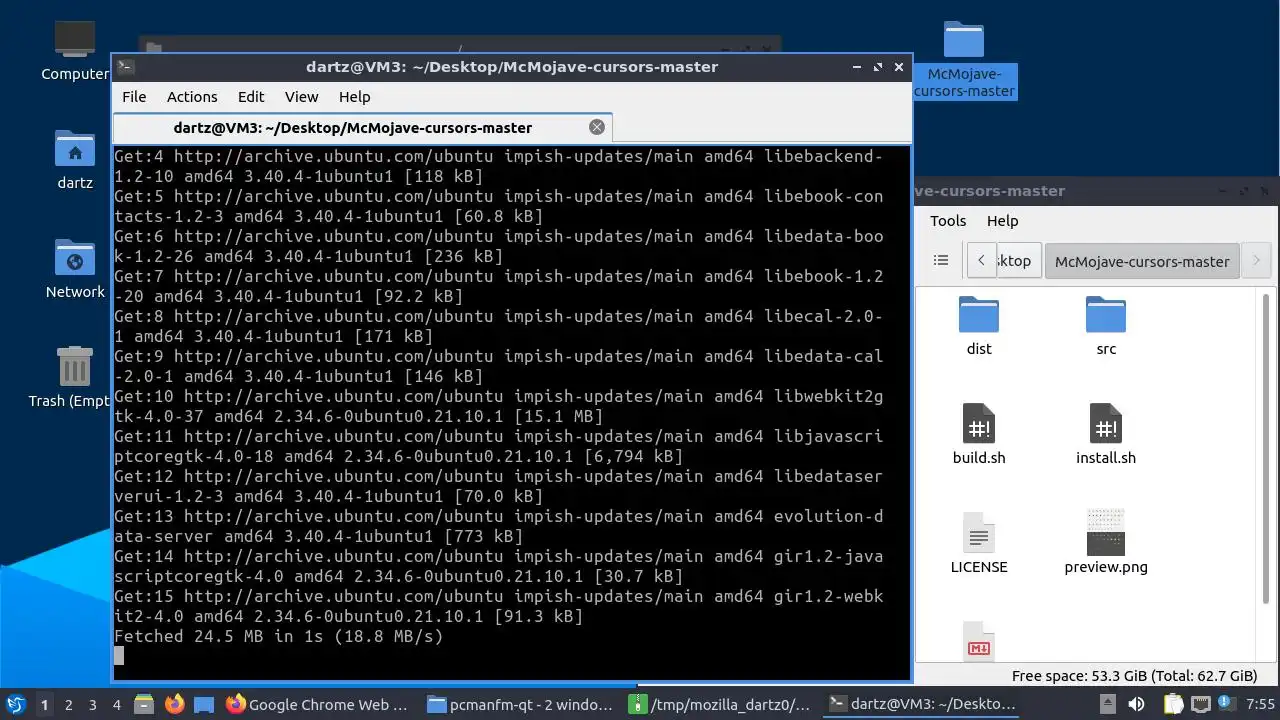This screenshot has width=1280, height=720.
Task: Switch to pcmanfm-qt taskbar entry
Action: pyautogui.click(x=521, y=704)
